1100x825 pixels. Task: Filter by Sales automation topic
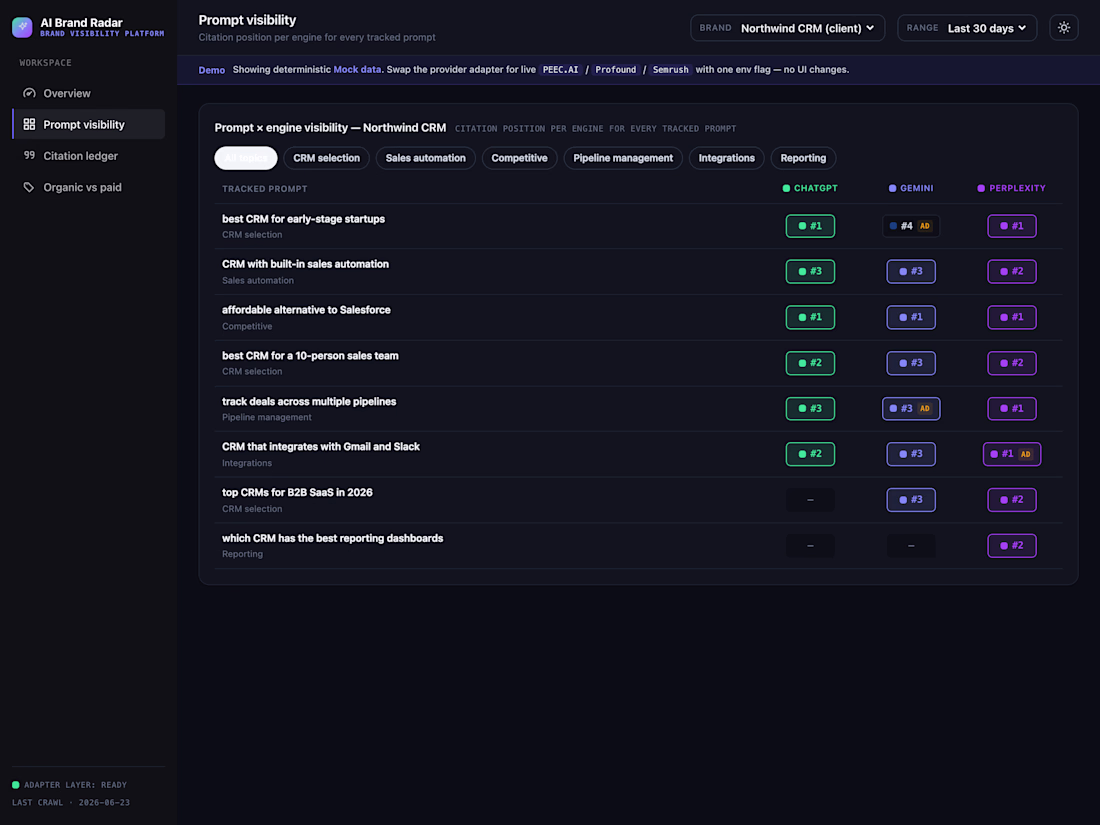tap(425, 158)
